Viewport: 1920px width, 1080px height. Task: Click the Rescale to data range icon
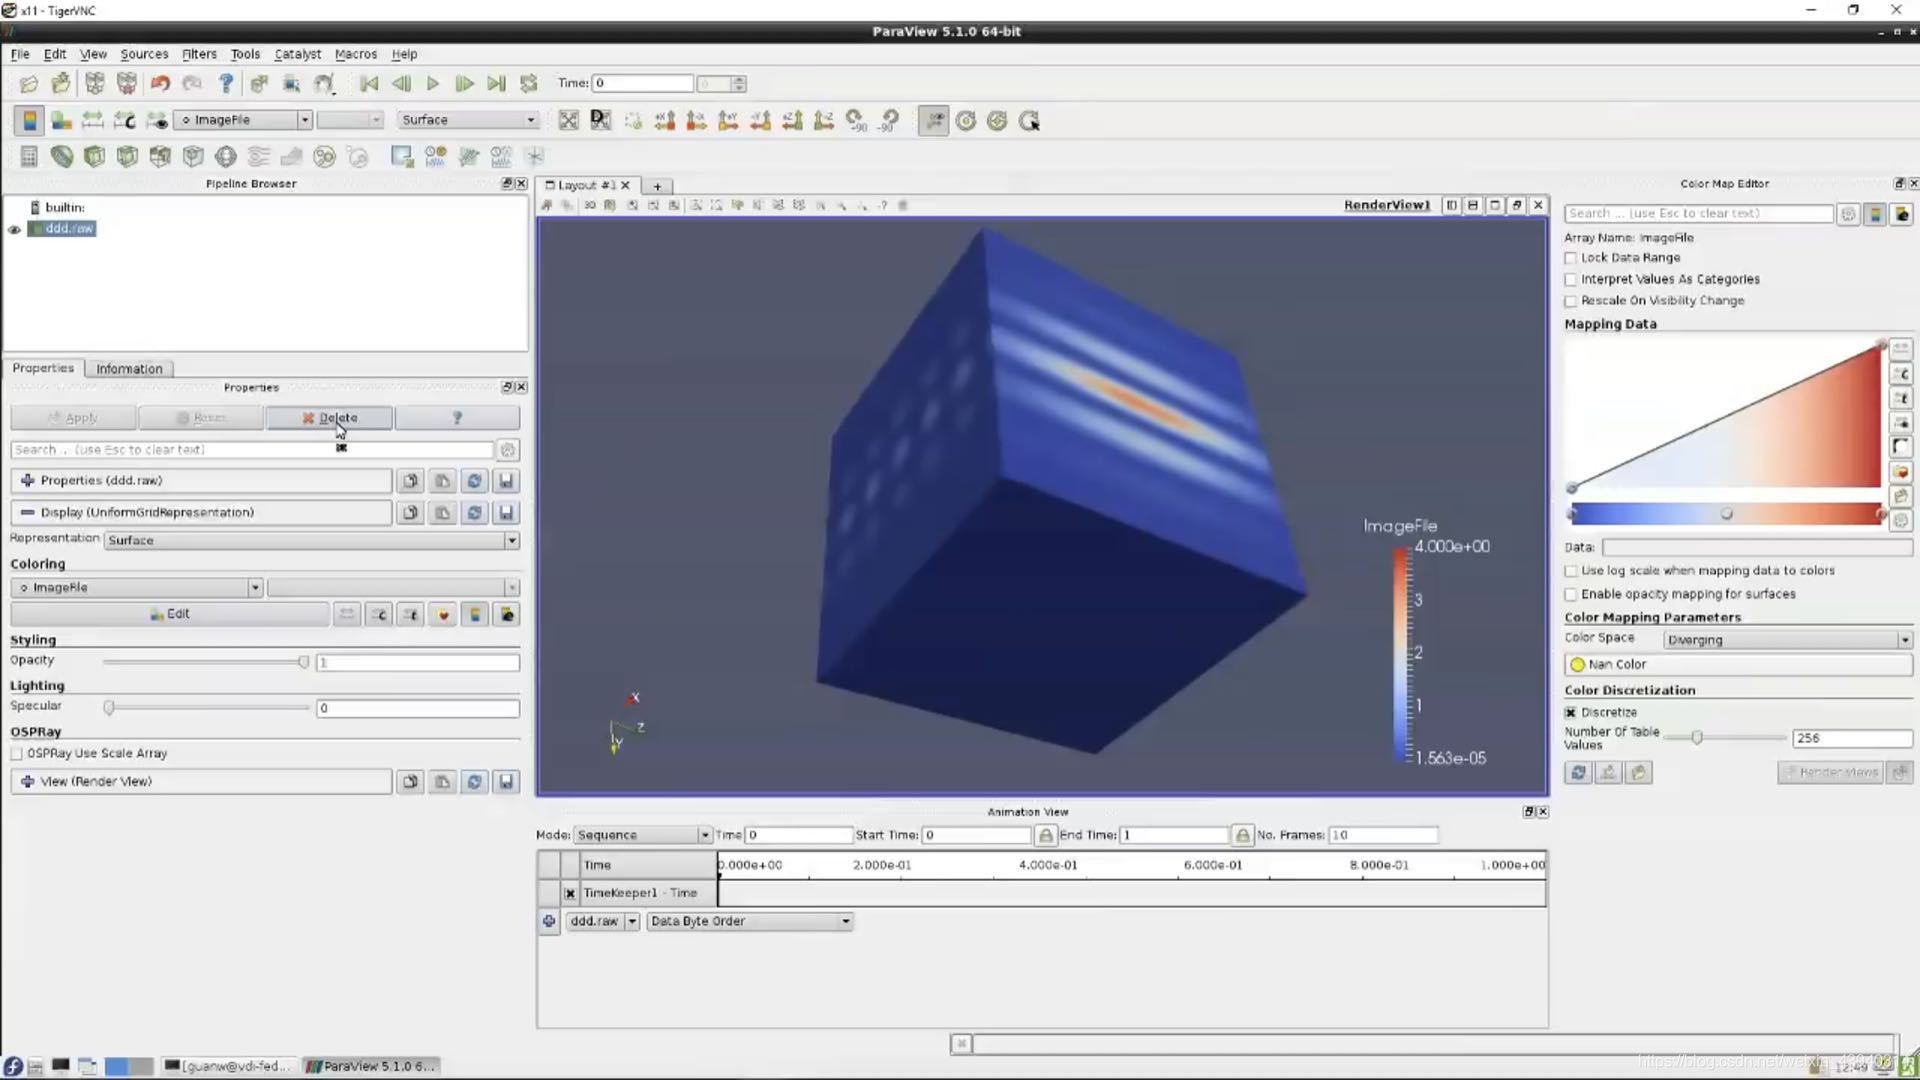[x=92, y=121]
